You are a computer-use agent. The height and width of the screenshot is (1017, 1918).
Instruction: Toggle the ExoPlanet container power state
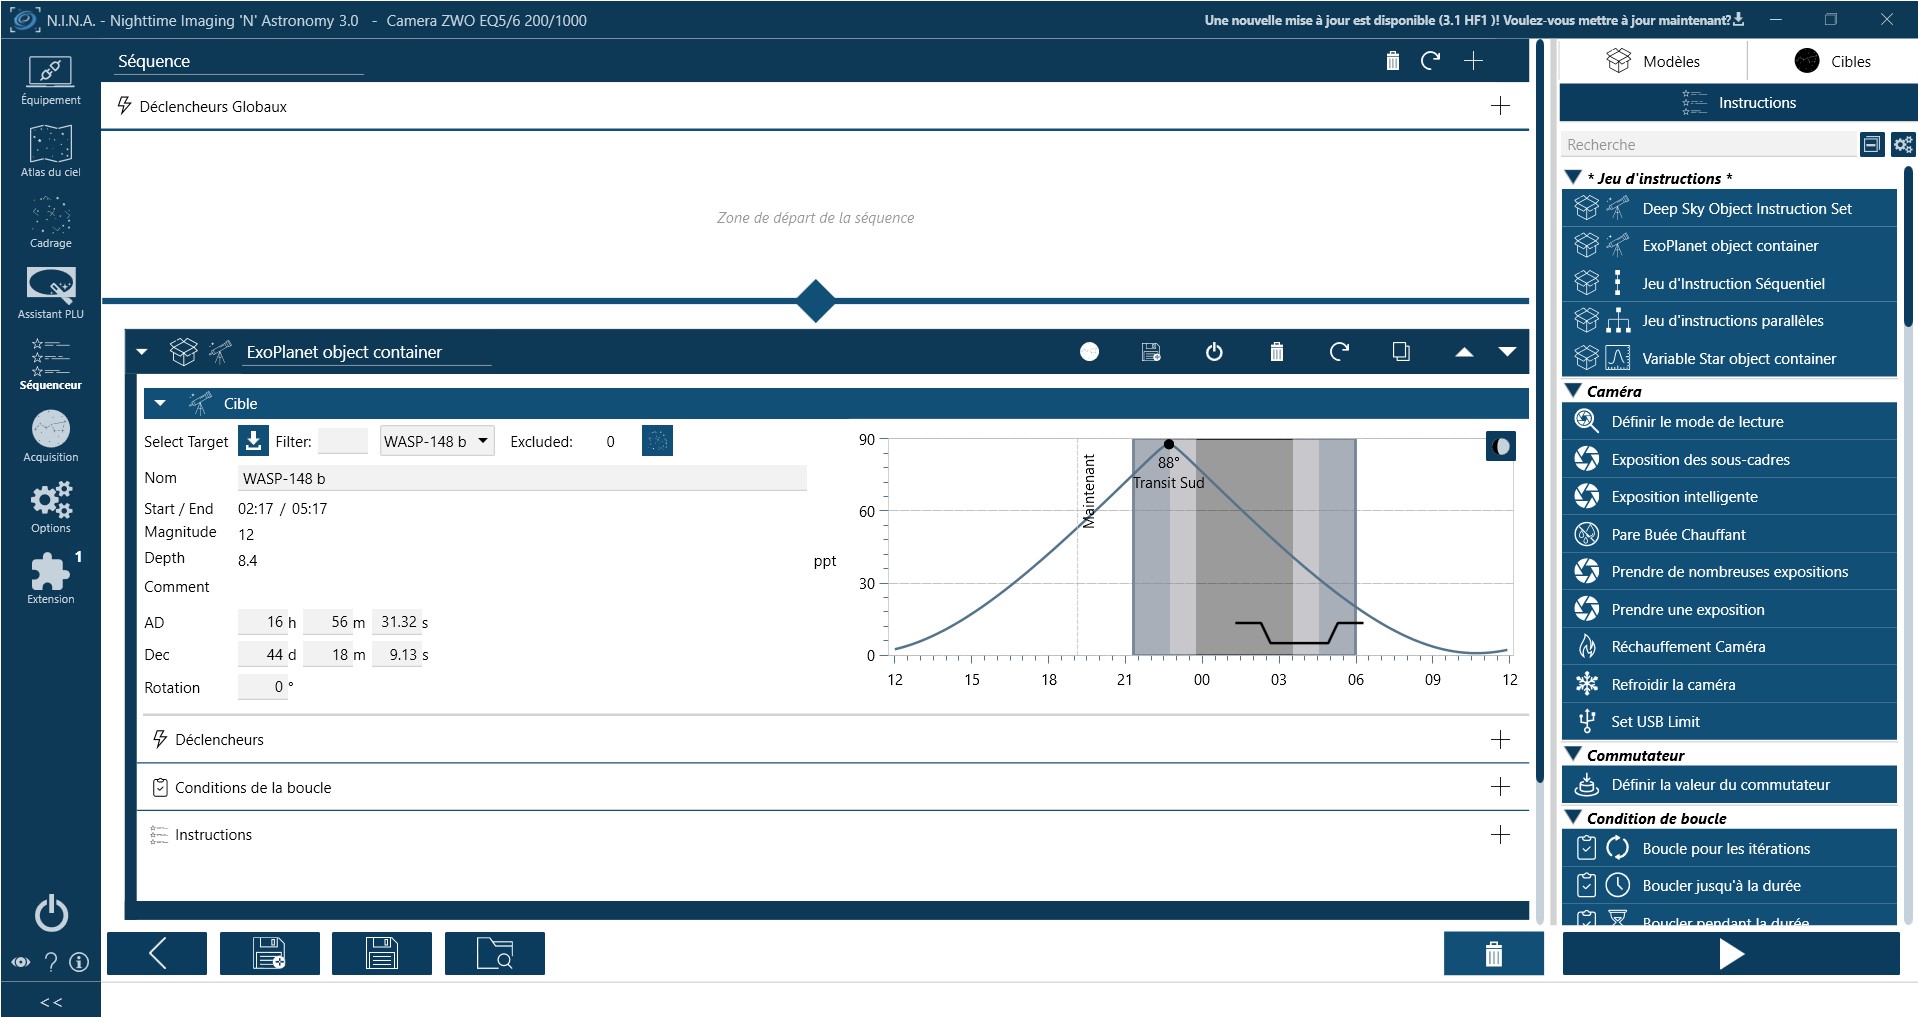(x=1214, y=352)
